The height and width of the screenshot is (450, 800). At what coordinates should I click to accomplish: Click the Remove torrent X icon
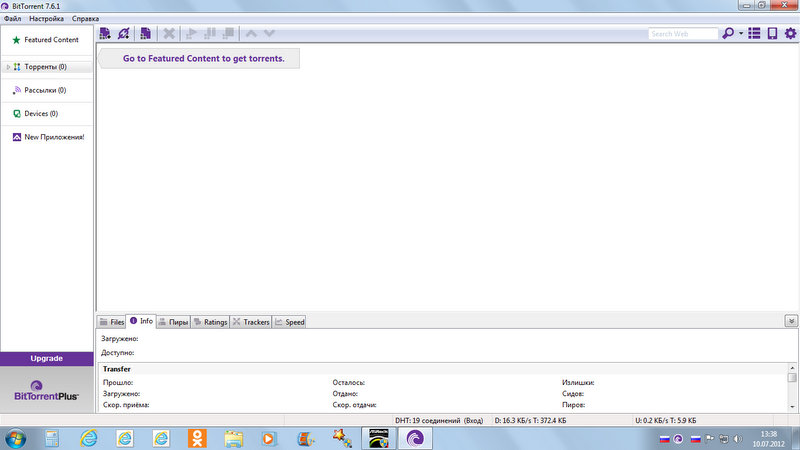coord(169,34)
